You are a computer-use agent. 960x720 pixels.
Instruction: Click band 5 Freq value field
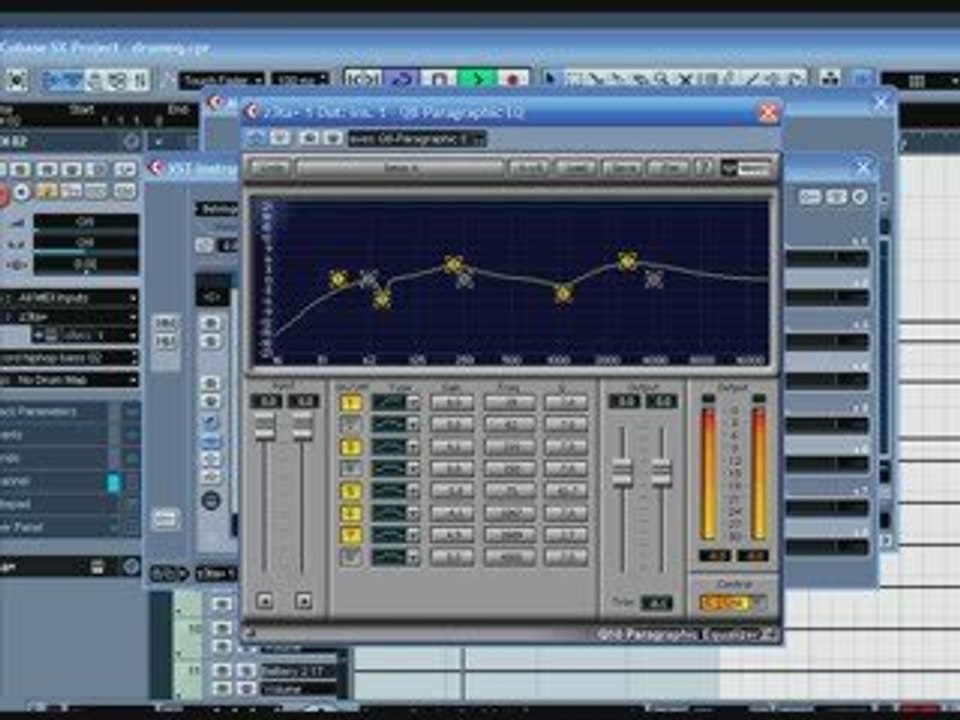[509, 491]
